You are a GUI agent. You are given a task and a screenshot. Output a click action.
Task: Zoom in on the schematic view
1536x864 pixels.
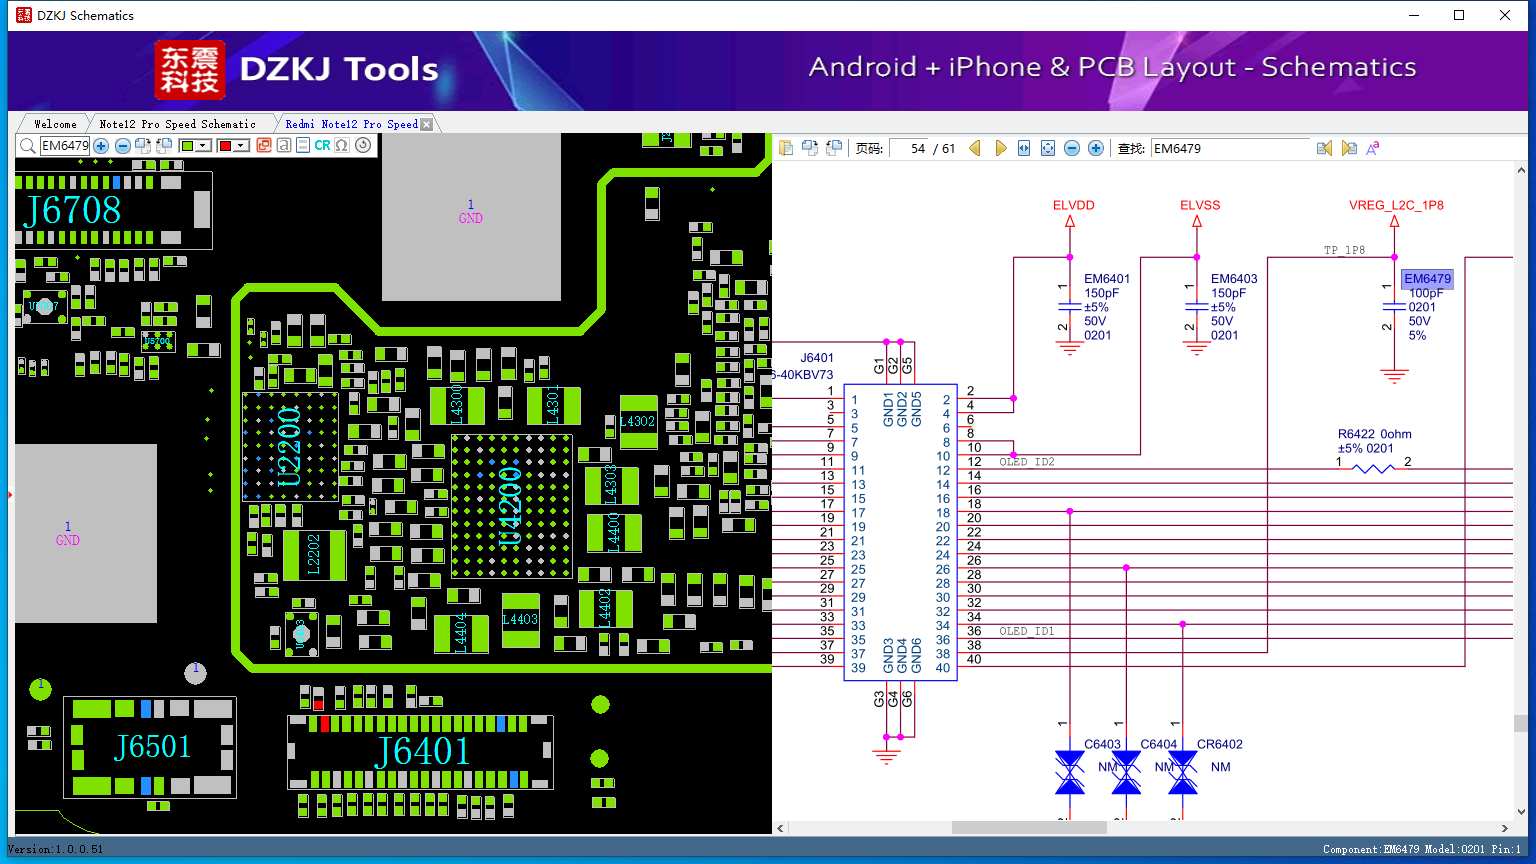tap(1096, 148)
